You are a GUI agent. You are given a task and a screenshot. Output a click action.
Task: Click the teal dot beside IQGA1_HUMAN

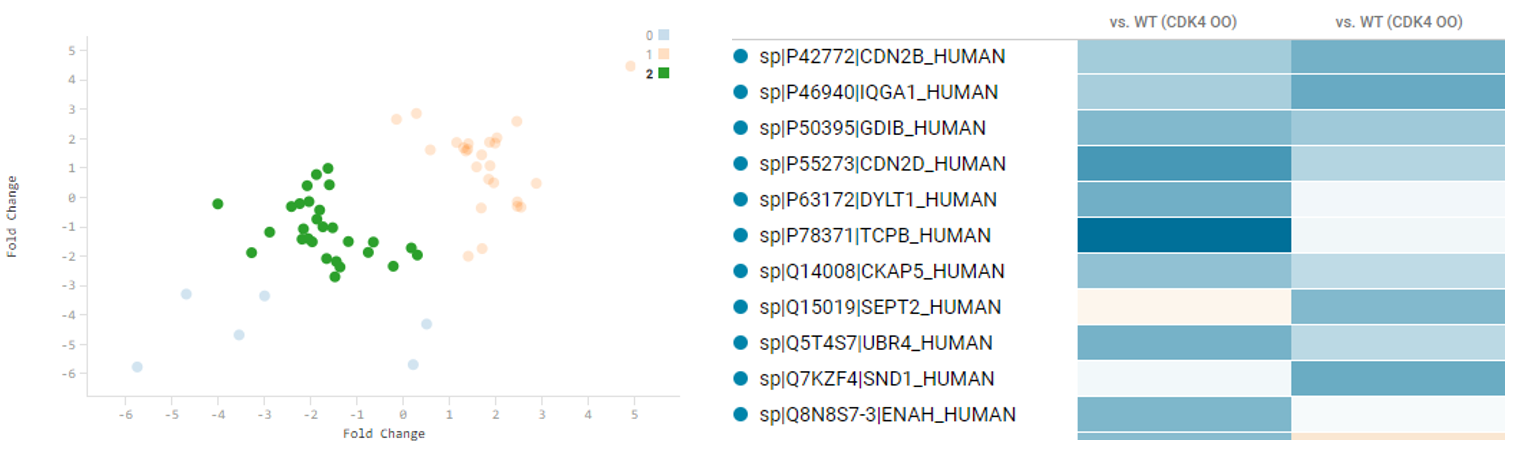(741, 92)
